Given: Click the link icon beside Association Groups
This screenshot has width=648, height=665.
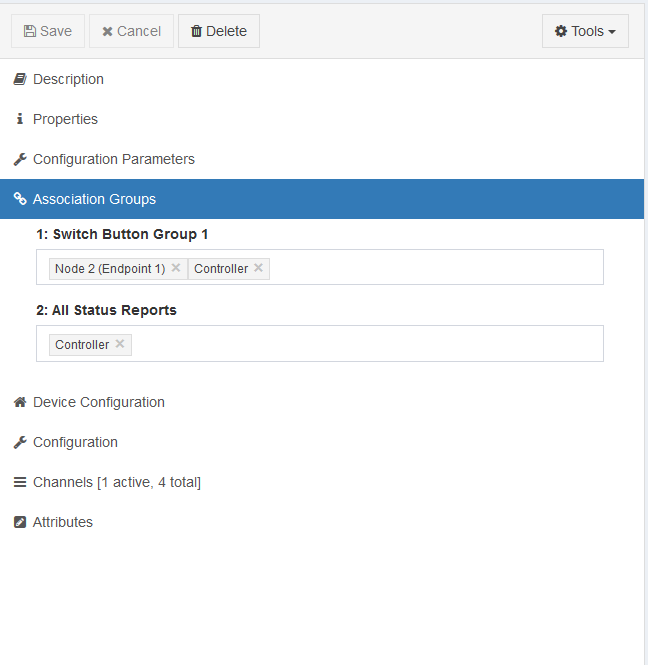Looking at the screenshot, I should tap(20, 198).
